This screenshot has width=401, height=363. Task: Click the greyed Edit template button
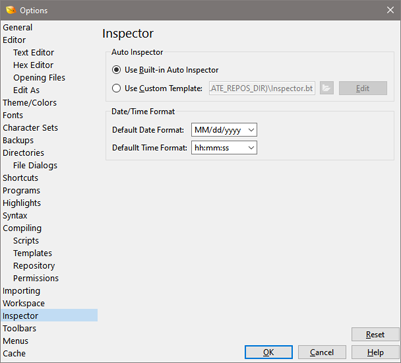click(x=363, y=88)
